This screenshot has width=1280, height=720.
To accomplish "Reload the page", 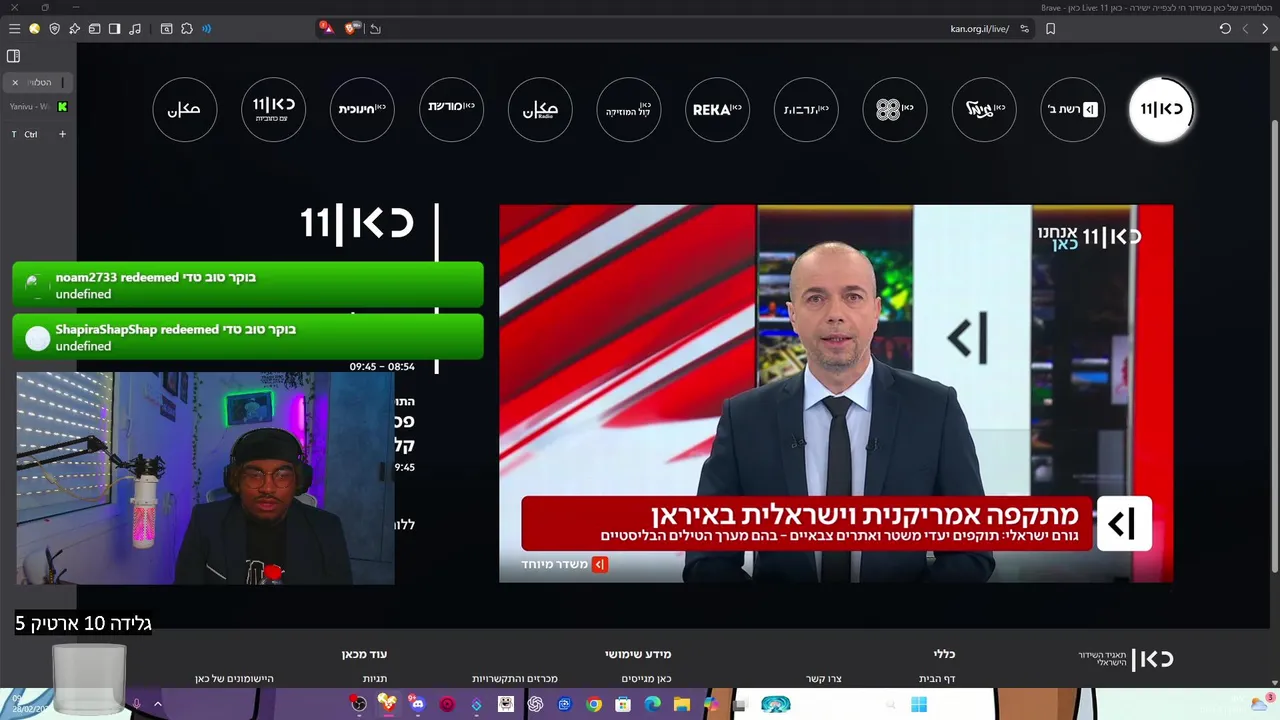I will [x=1225, y=29].
